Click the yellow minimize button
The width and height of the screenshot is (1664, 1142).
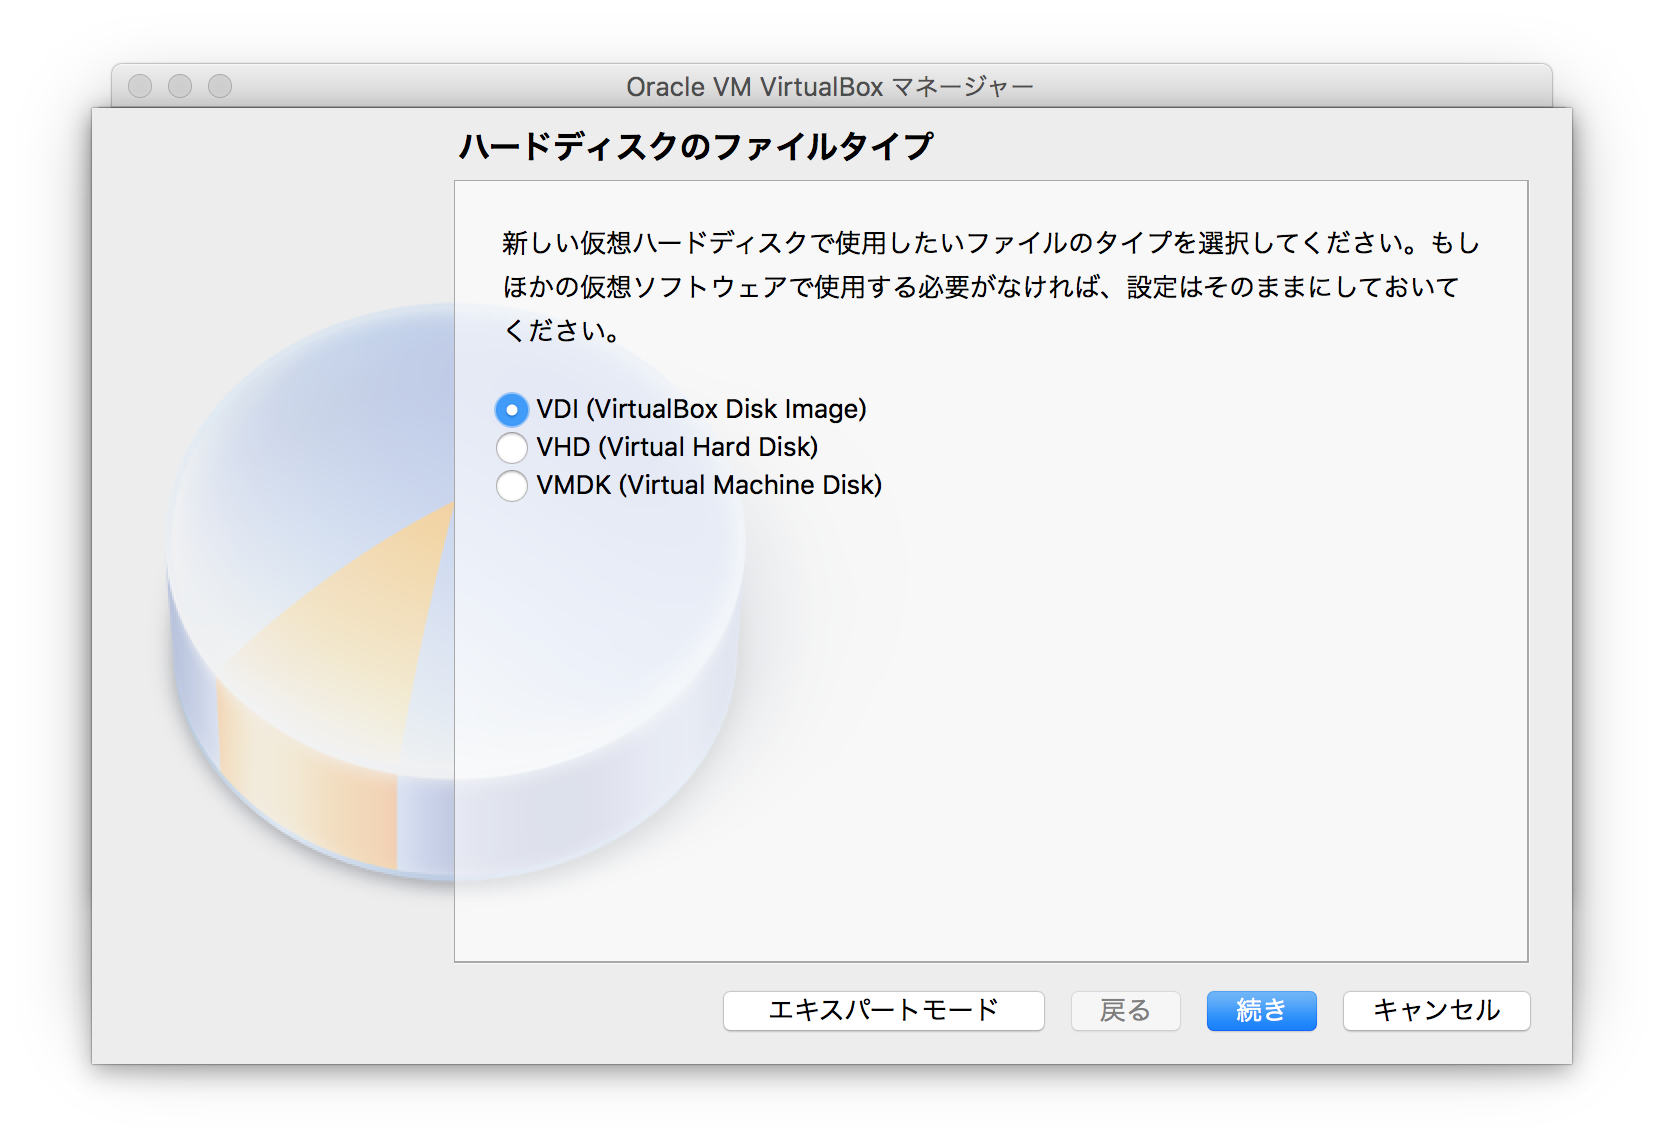click(179, 86)
